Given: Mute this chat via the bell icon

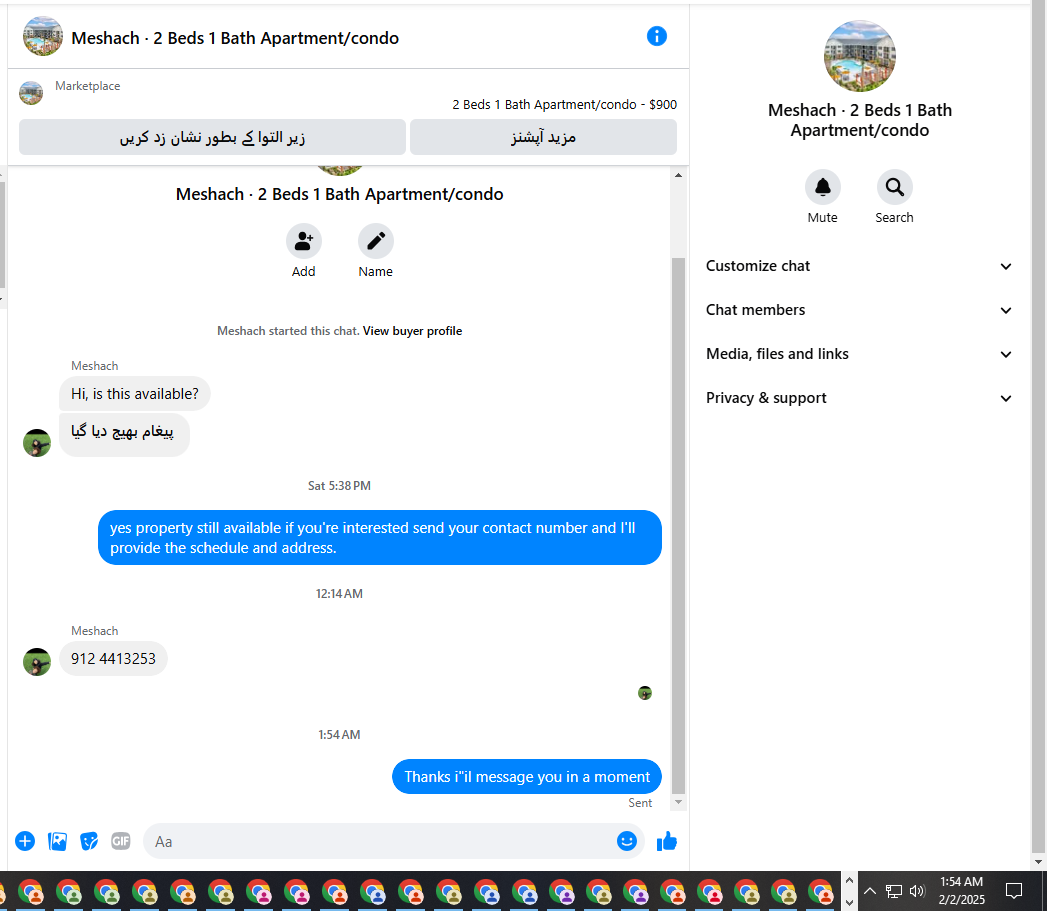Looking at the screenshot, I should 822,187.
